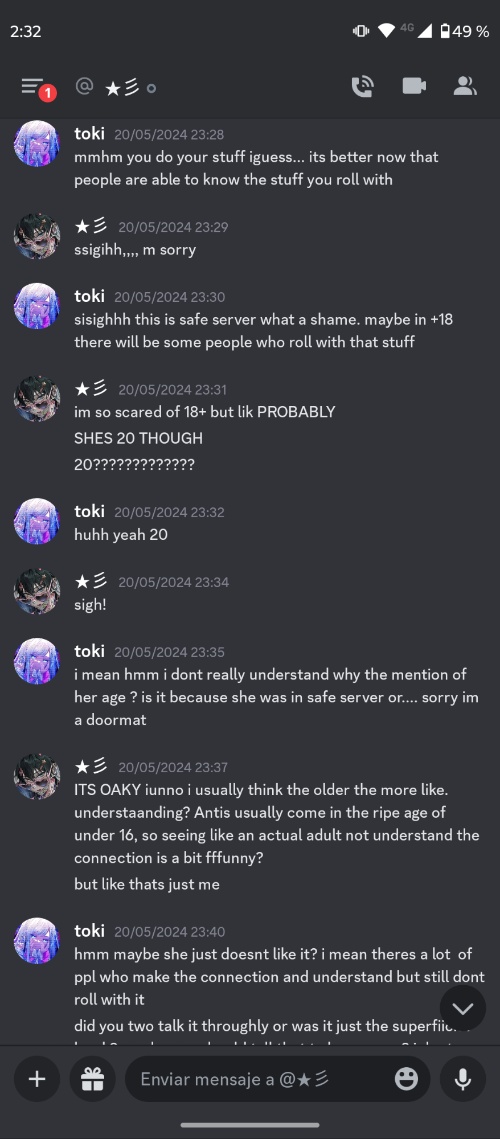Image resolution: width=500 pixels, height=1139 pixels.
Task: Tap the star user's avatar at 23:31
Action: pos(36,399)
